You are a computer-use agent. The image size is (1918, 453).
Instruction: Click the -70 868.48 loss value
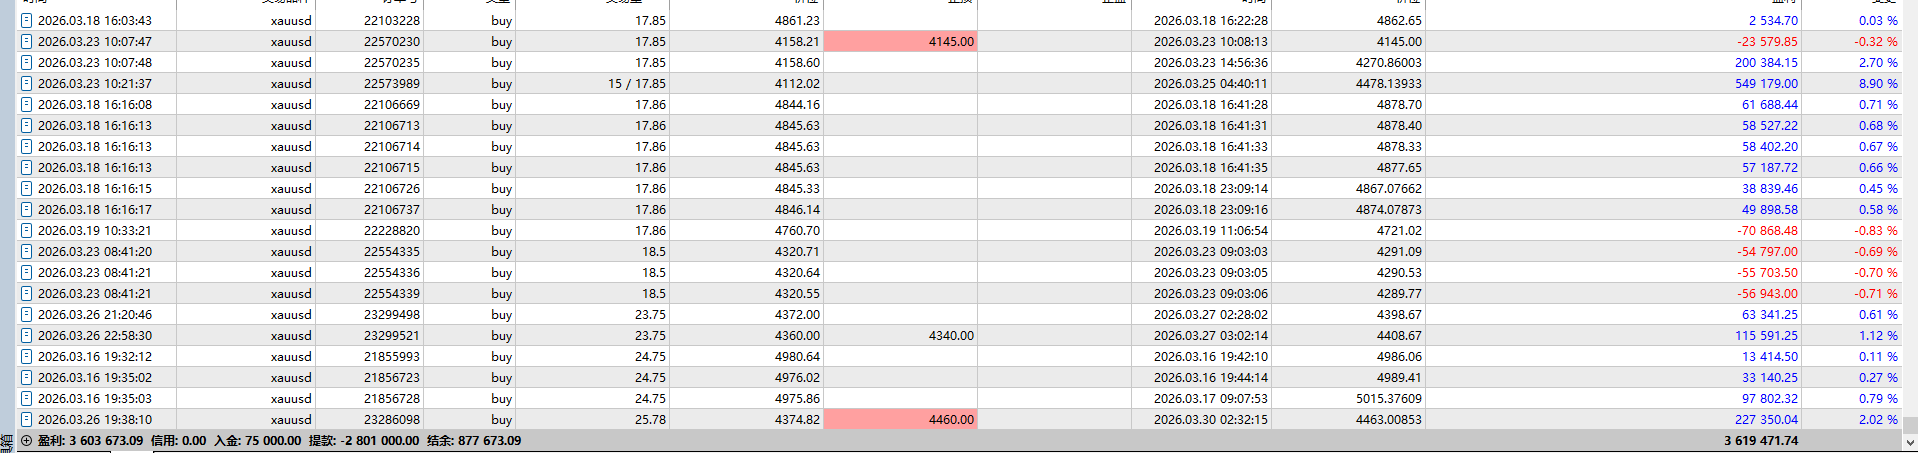pyautogui.click(x=1766, y=230)
